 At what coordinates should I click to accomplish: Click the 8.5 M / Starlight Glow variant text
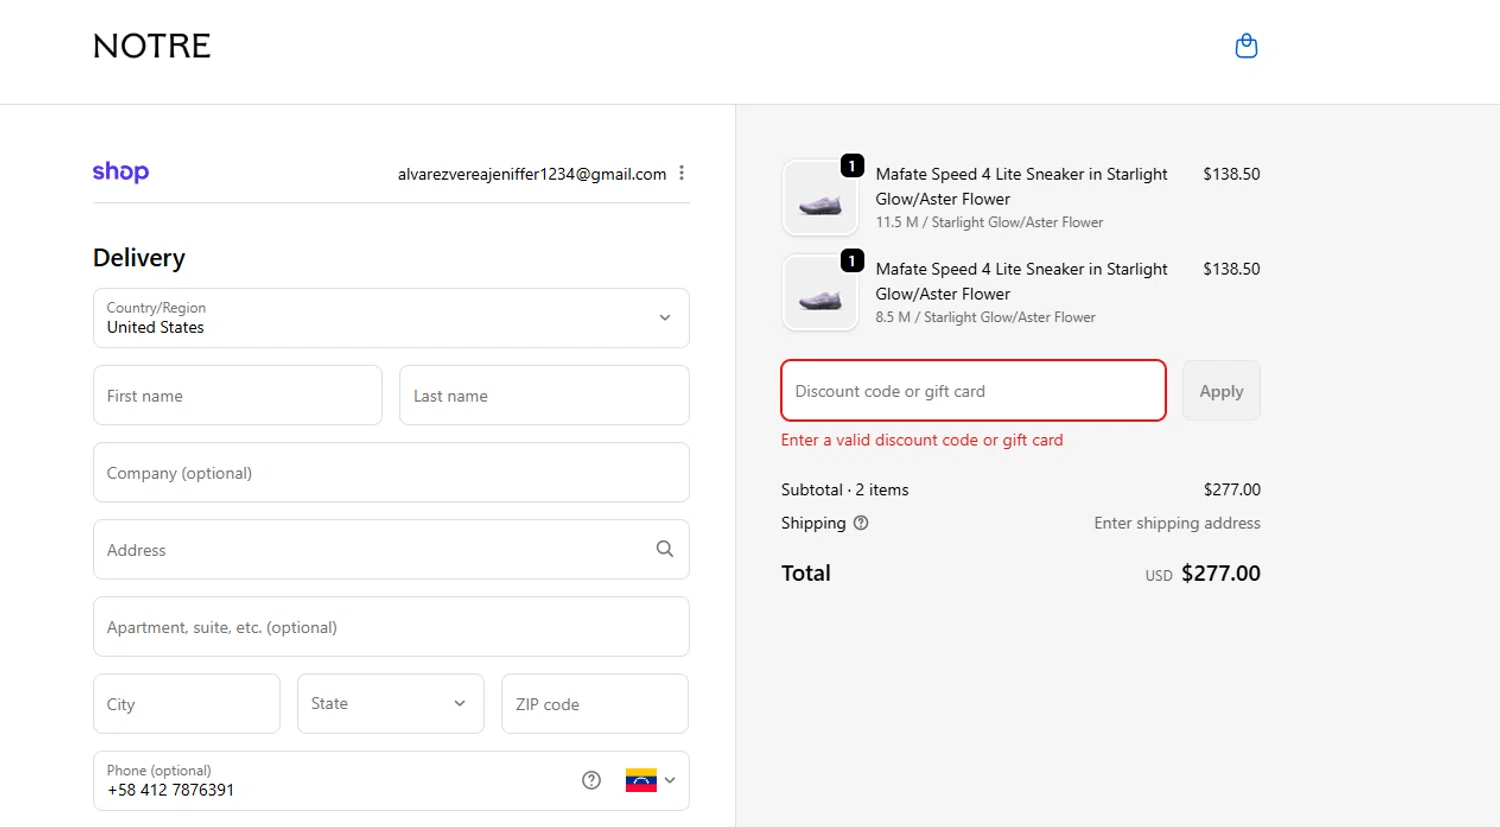[985, 317]
